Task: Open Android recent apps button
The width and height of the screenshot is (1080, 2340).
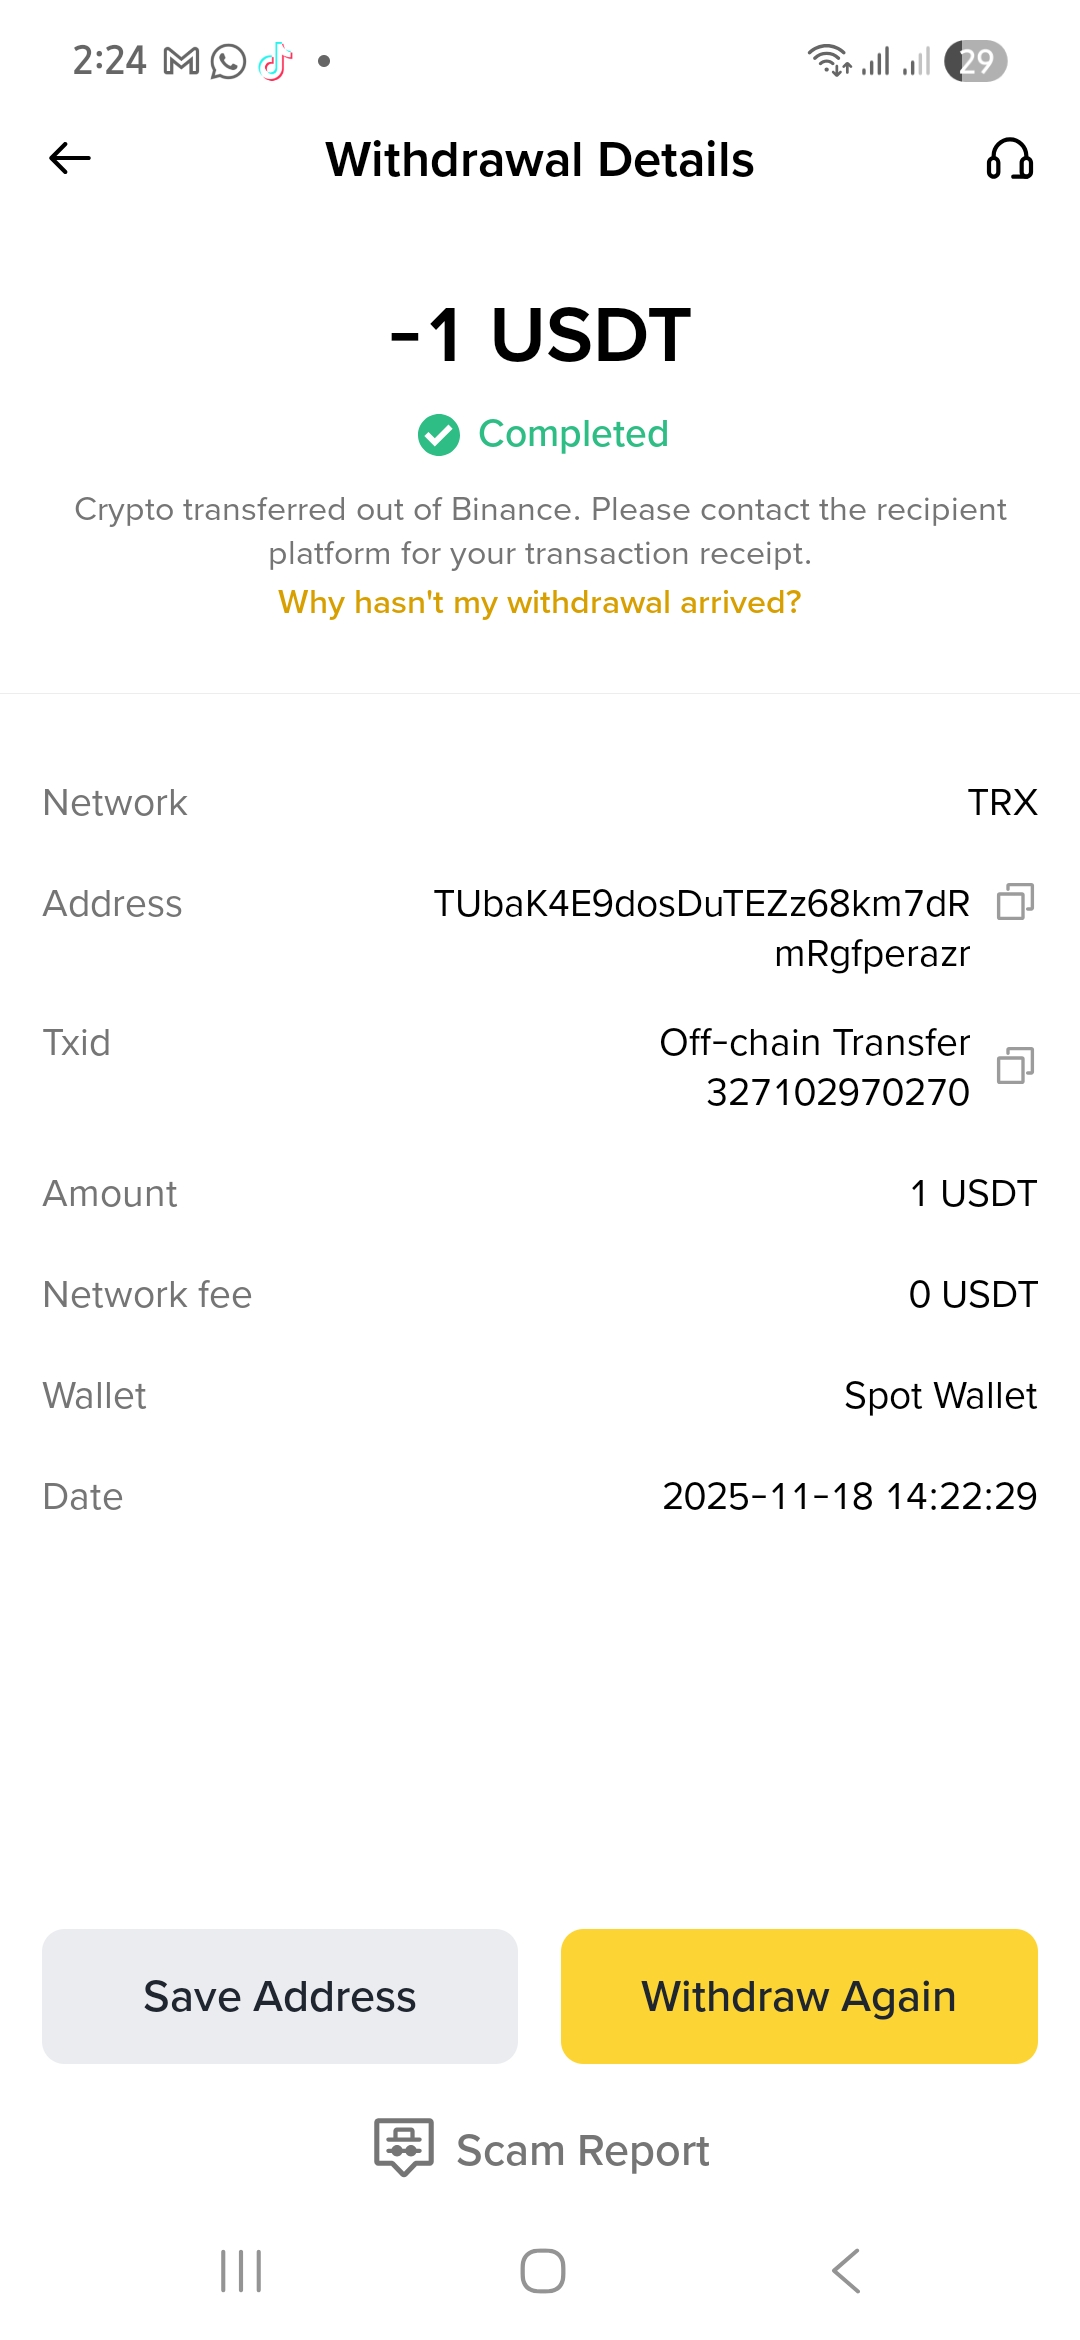Action: (x=241, y=2271)
